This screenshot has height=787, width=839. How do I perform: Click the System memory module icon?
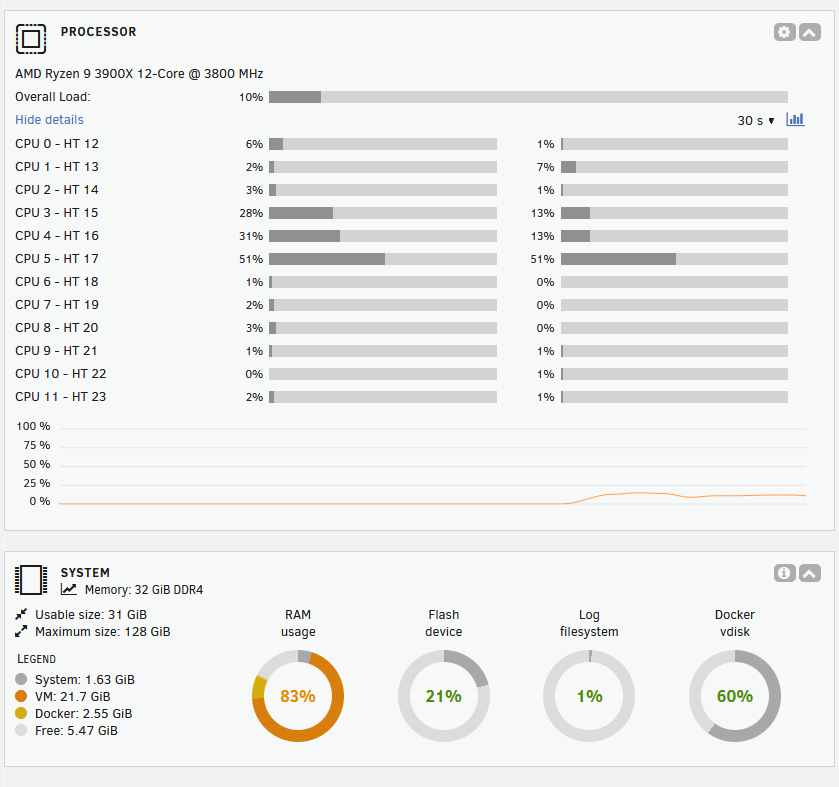click(x=31, y=580)
